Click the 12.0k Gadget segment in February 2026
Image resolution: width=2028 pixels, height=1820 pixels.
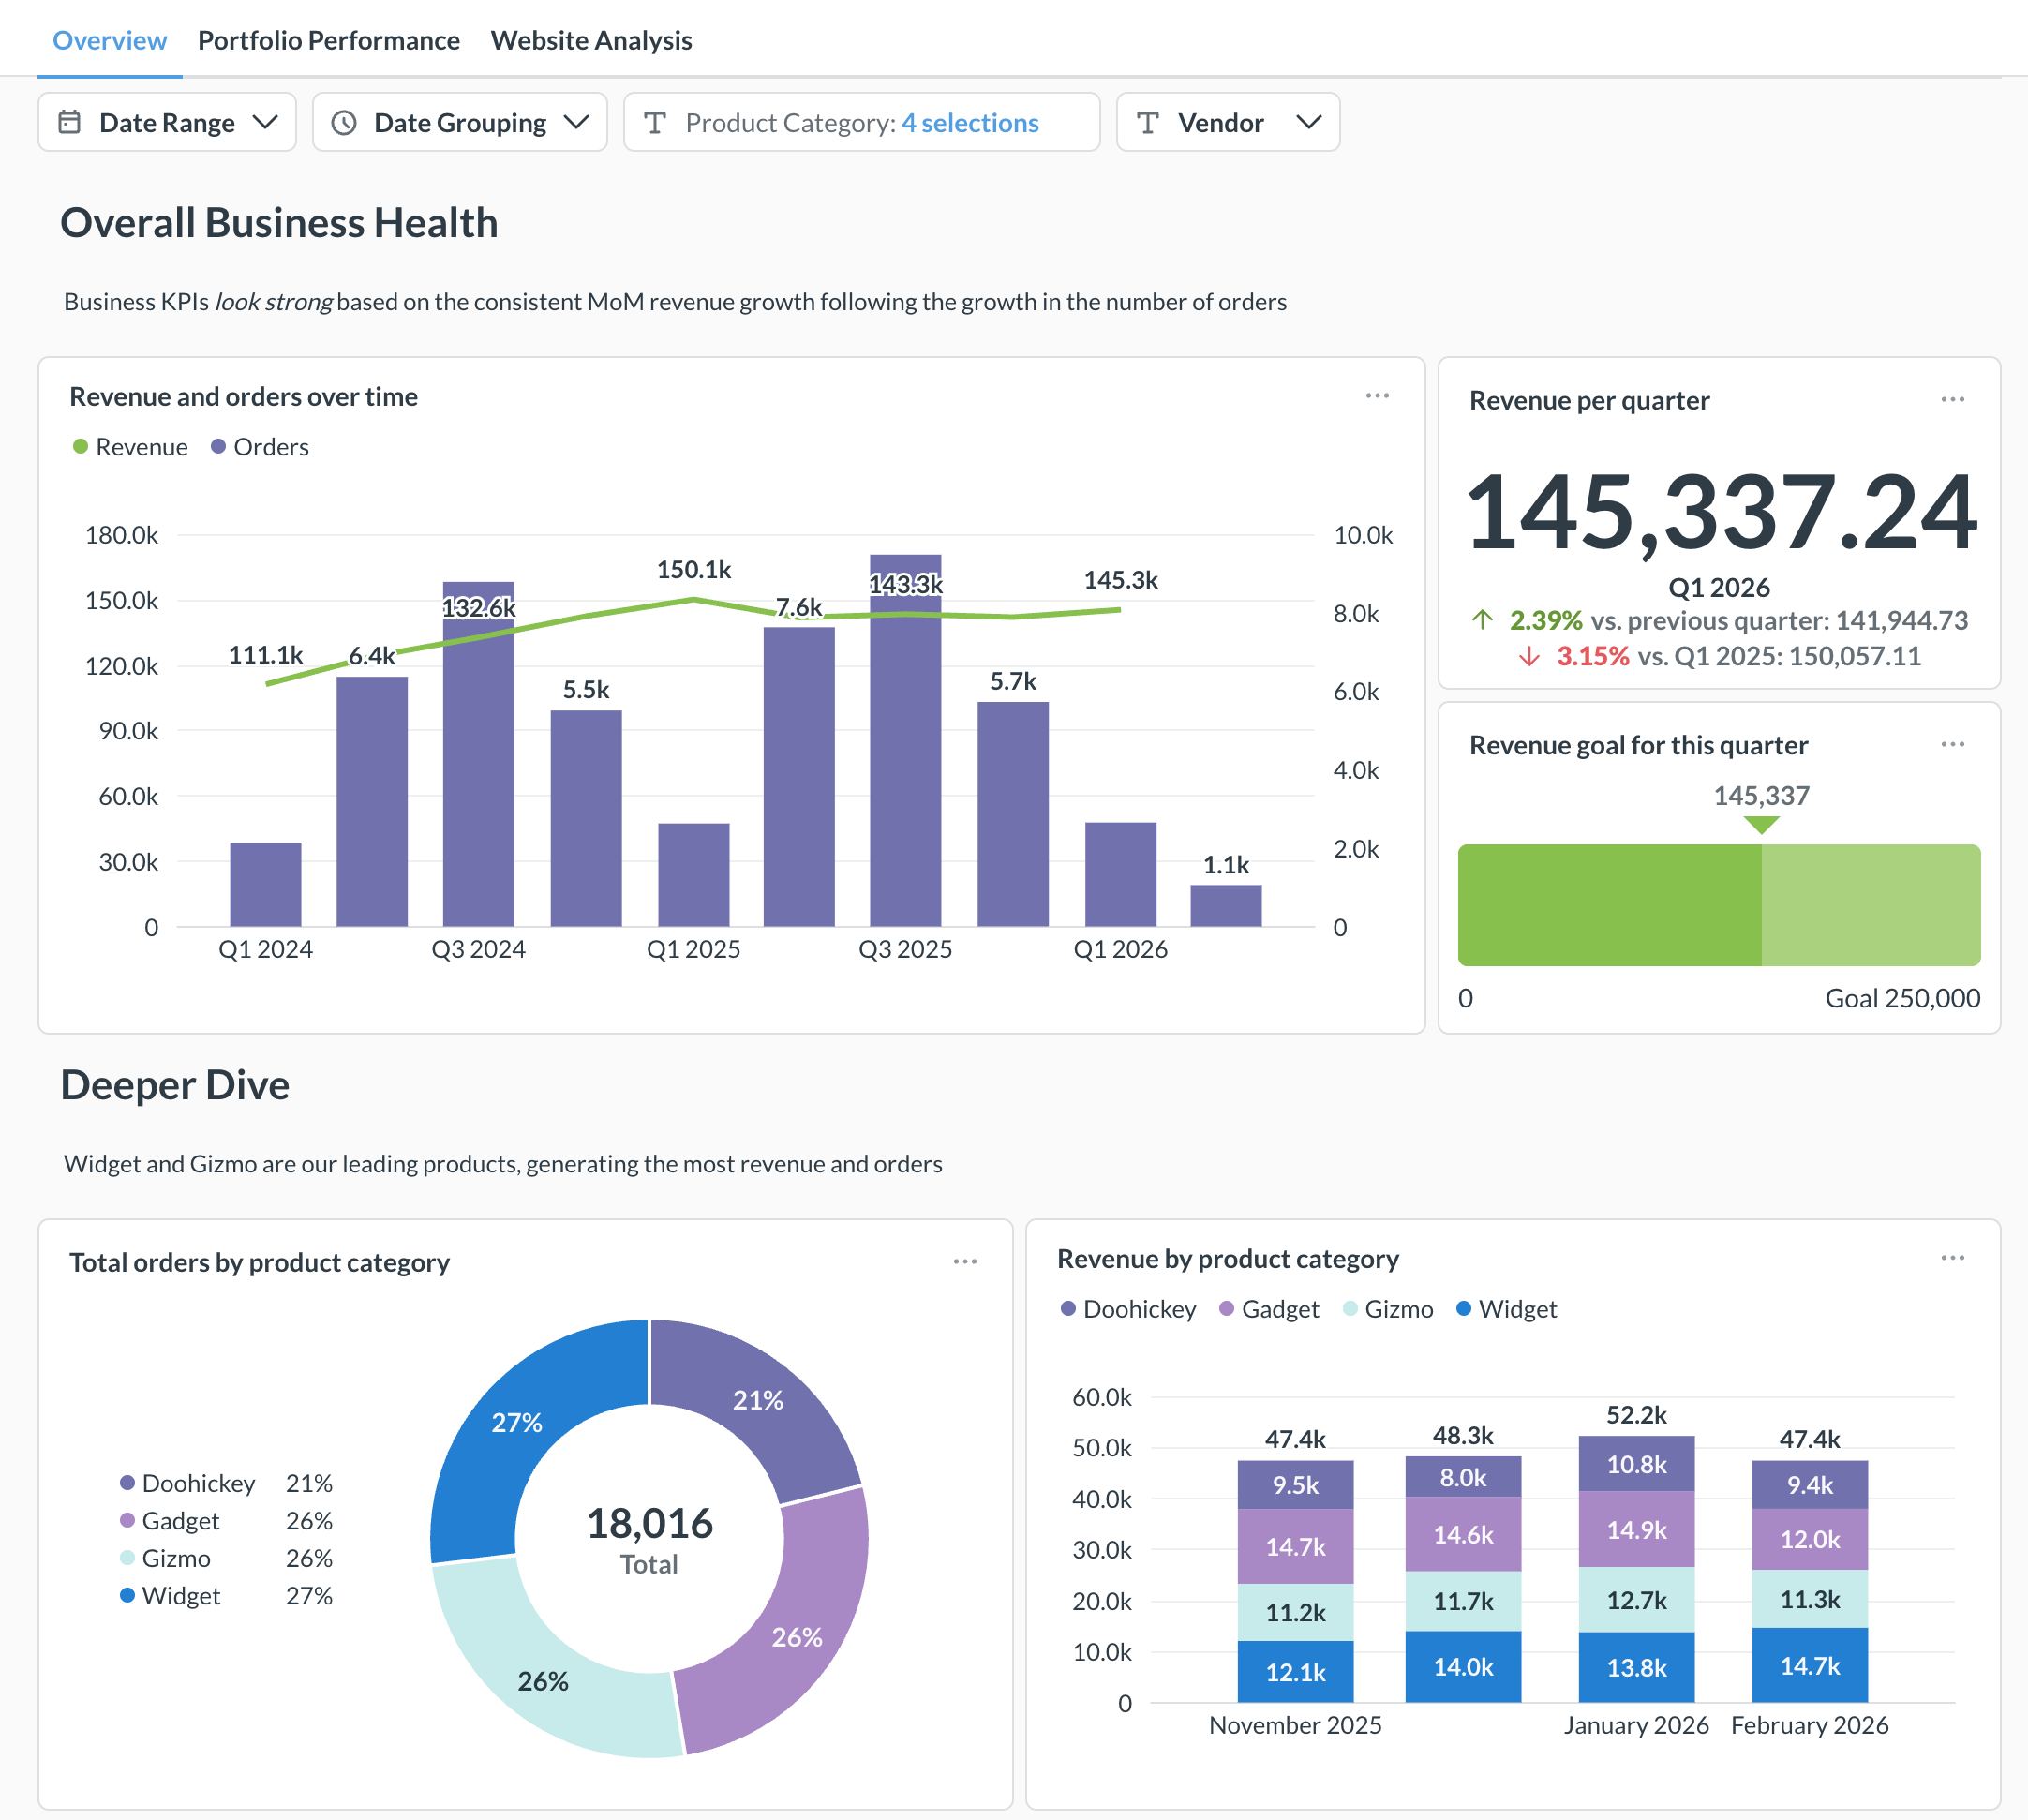pyautogui.click(x=1809, y=1539)
